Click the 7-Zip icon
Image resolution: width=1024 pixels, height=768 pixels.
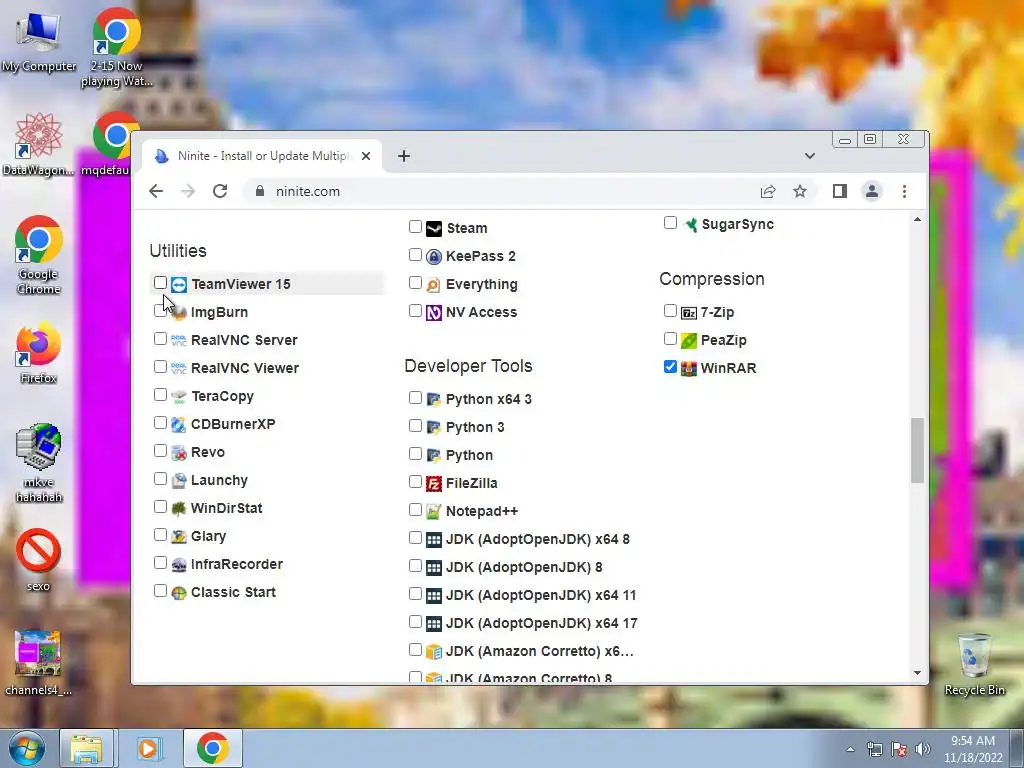689,313
